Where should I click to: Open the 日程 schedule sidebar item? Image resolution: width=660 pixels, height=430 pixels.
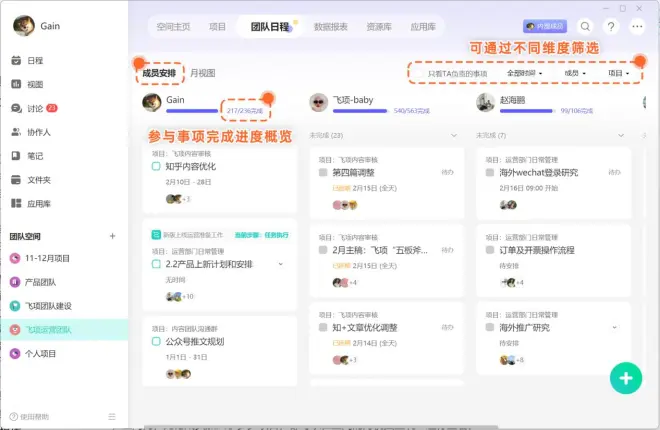tap(35, 61)
